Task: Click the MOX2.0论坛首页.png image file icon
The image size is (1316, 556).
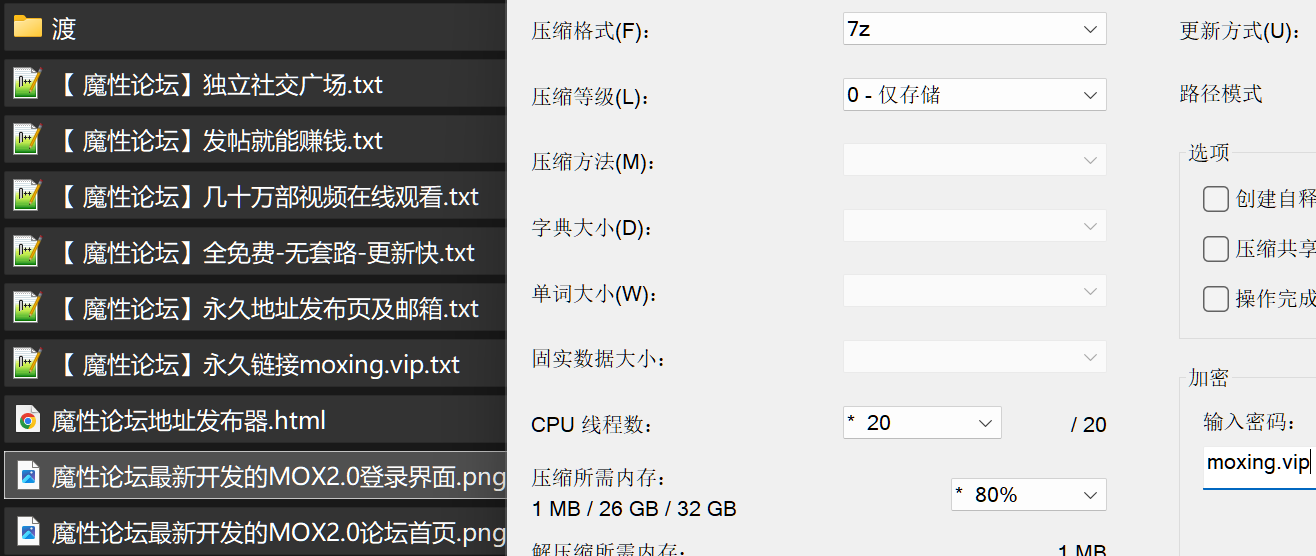Action: pos(28,530)
